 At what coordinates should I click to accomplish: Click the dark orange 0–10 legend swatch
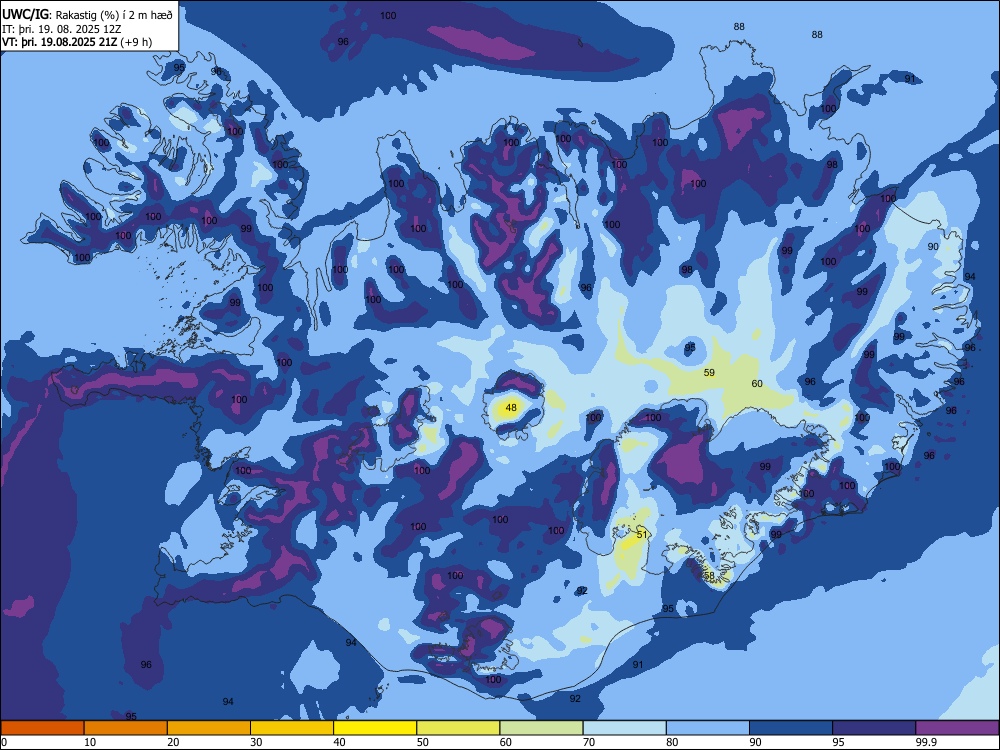coord(42,728)
